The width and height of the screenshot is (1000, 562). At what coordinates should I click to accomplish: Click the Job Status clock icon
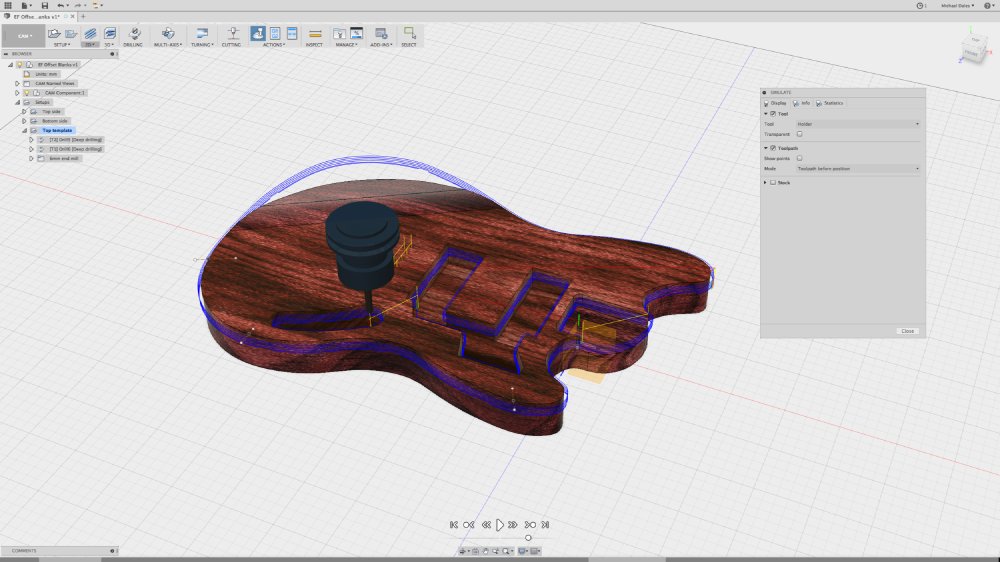(x=920, y=5)
